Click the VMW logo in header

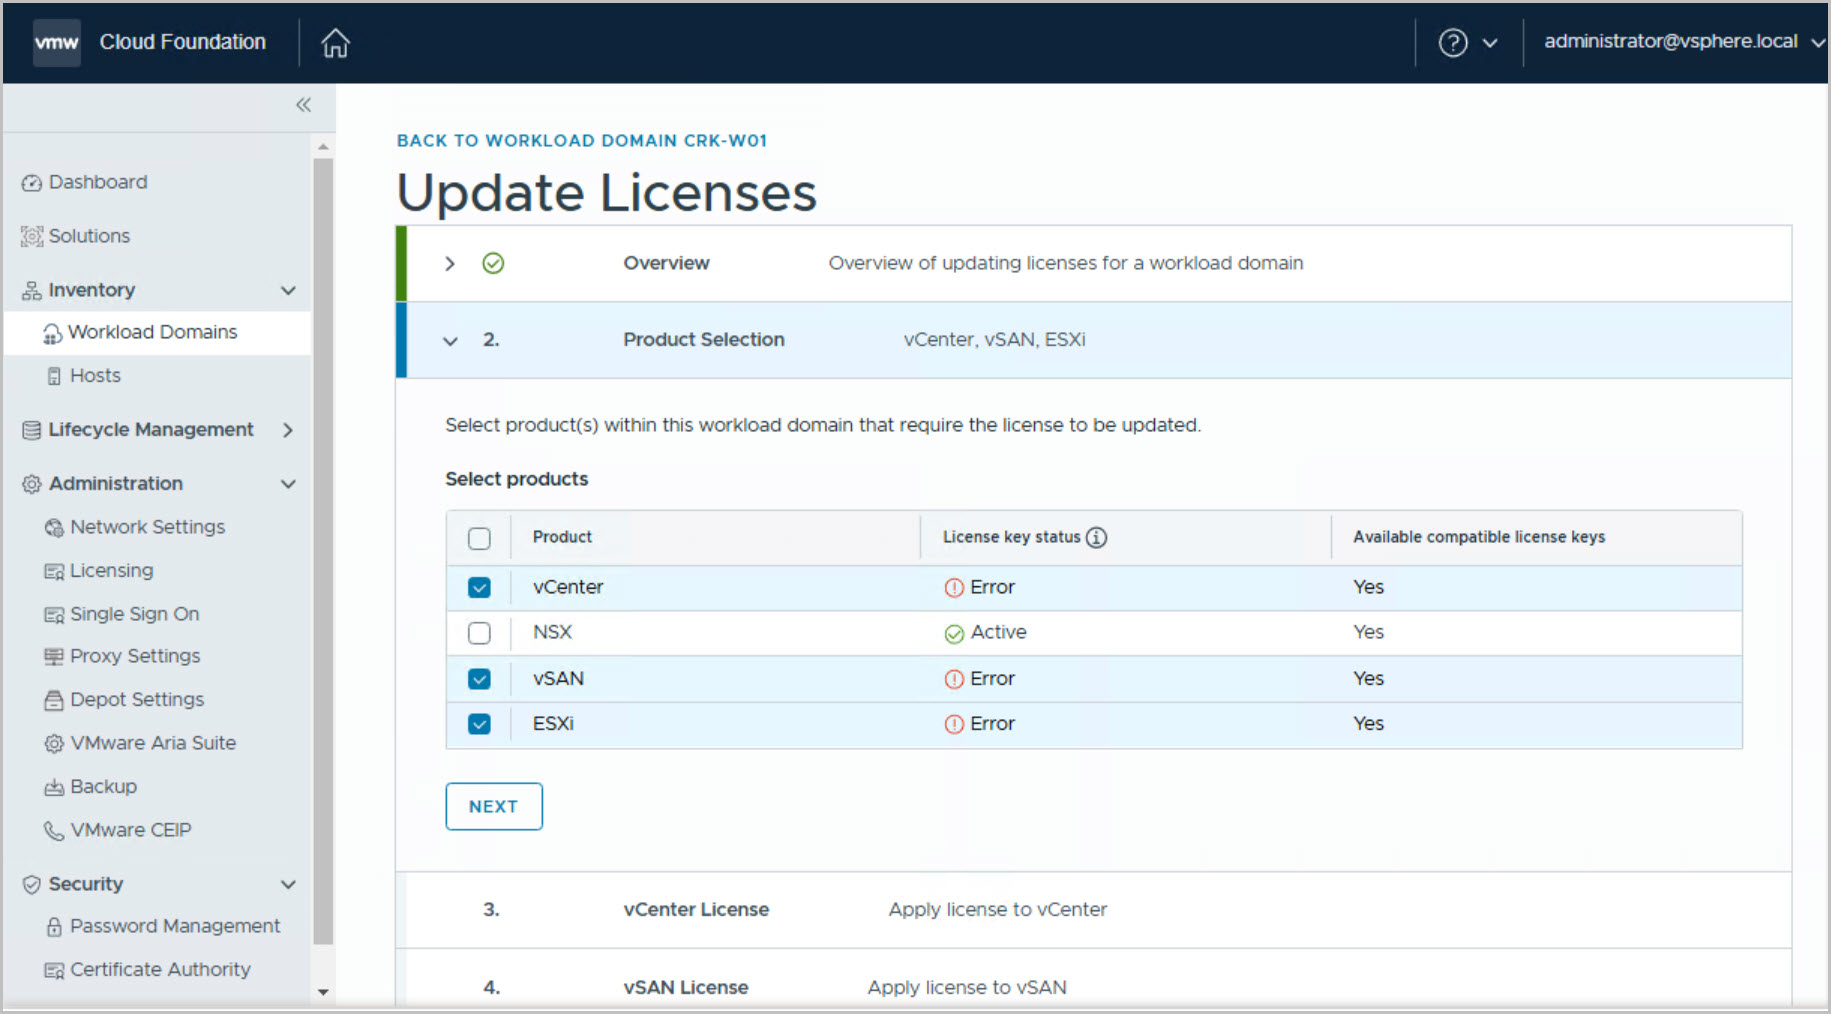(56, 42)
